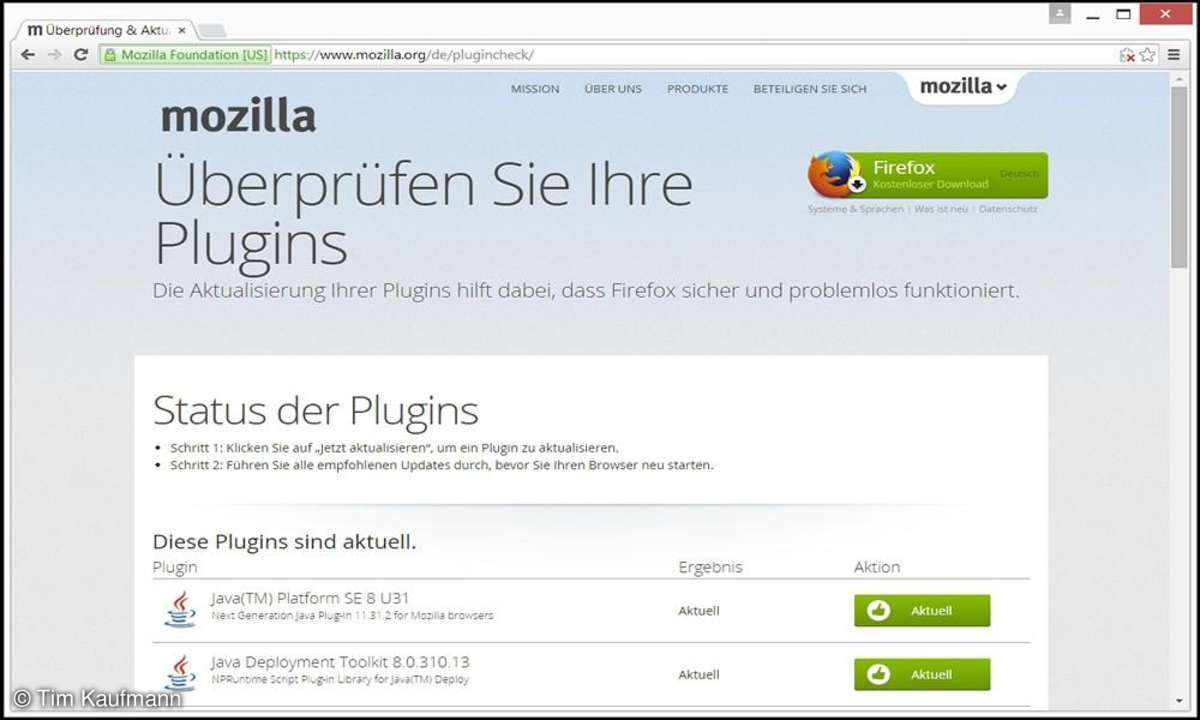
Task: Open the ÜBER UNS navigation item
Action: [x=613, y=89]
